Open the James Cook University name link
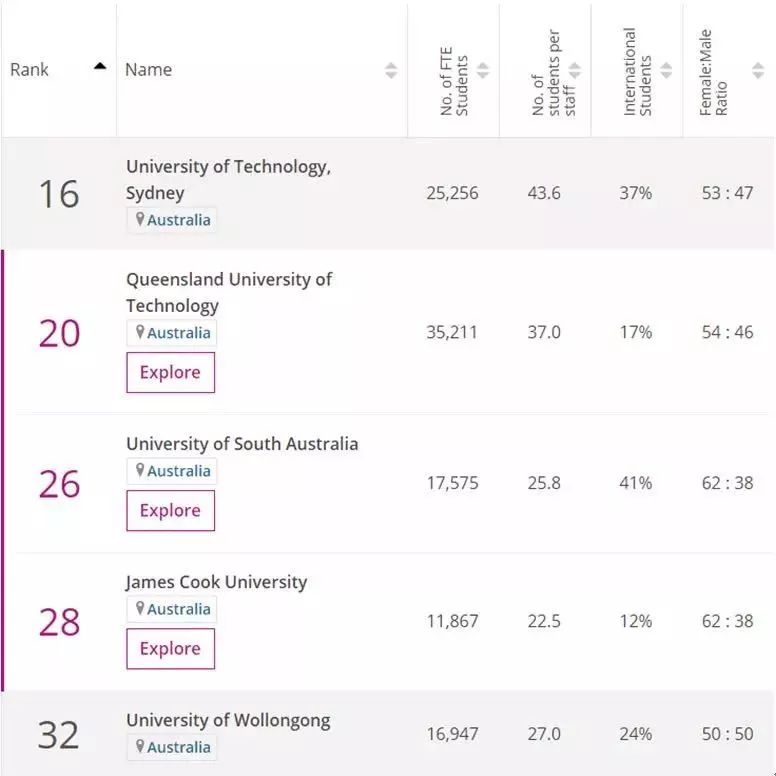The width and height of the screenshot is (776, 776). (x=216, y=582)
